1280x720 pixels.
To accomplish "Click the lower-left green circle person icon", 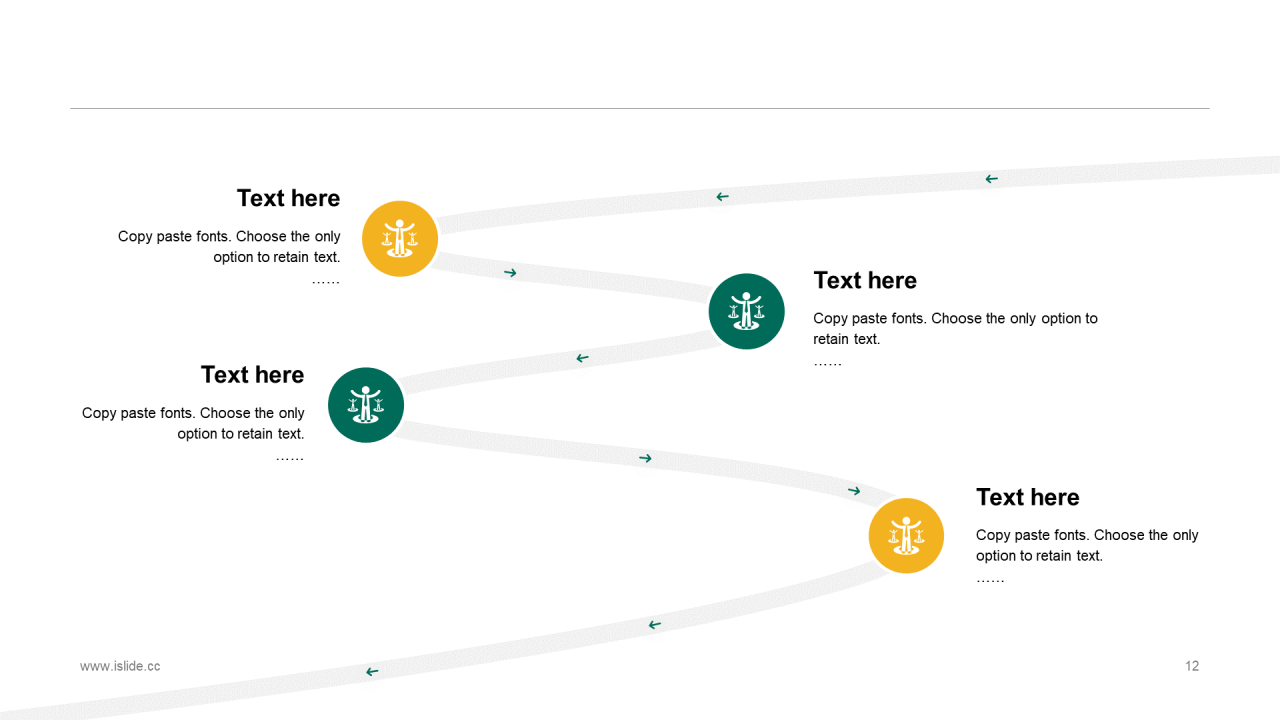I will (x=366, y=405).
